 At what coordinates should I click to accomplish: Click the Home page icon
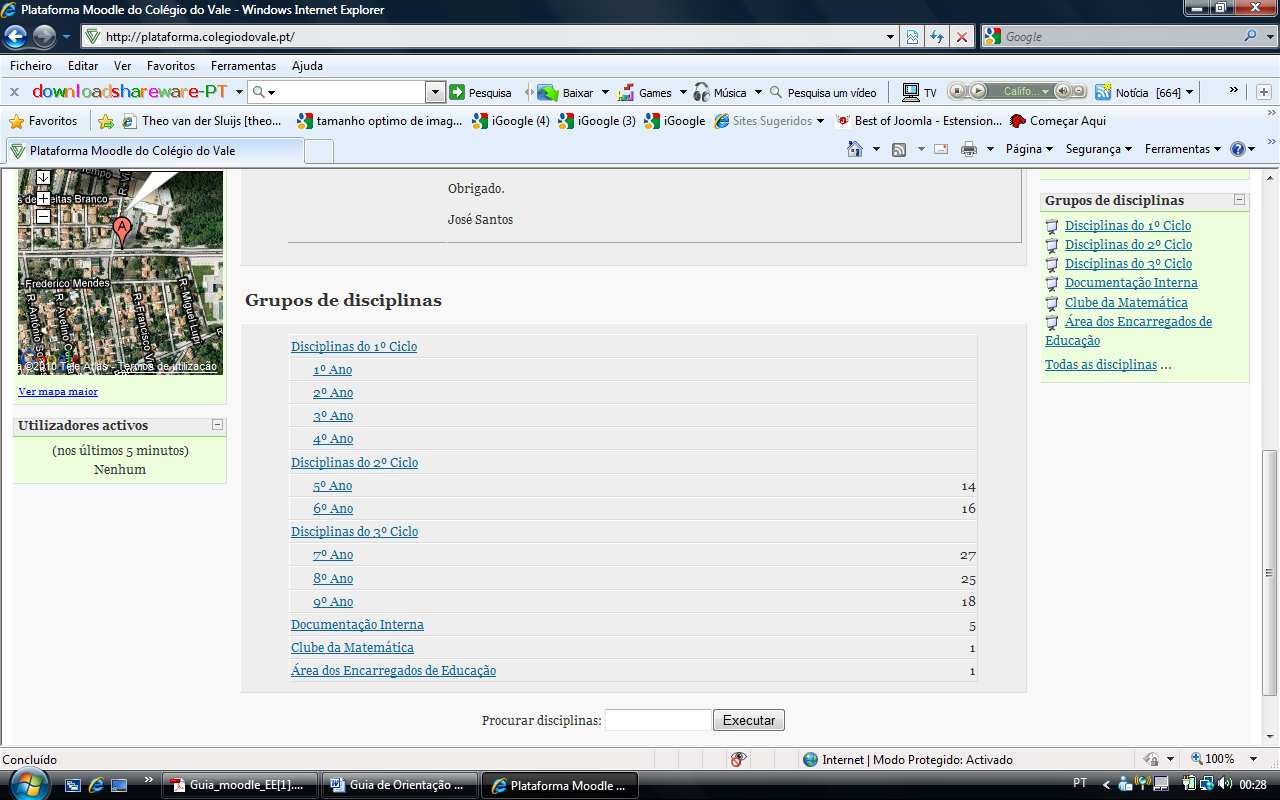(x=854, y=149)
